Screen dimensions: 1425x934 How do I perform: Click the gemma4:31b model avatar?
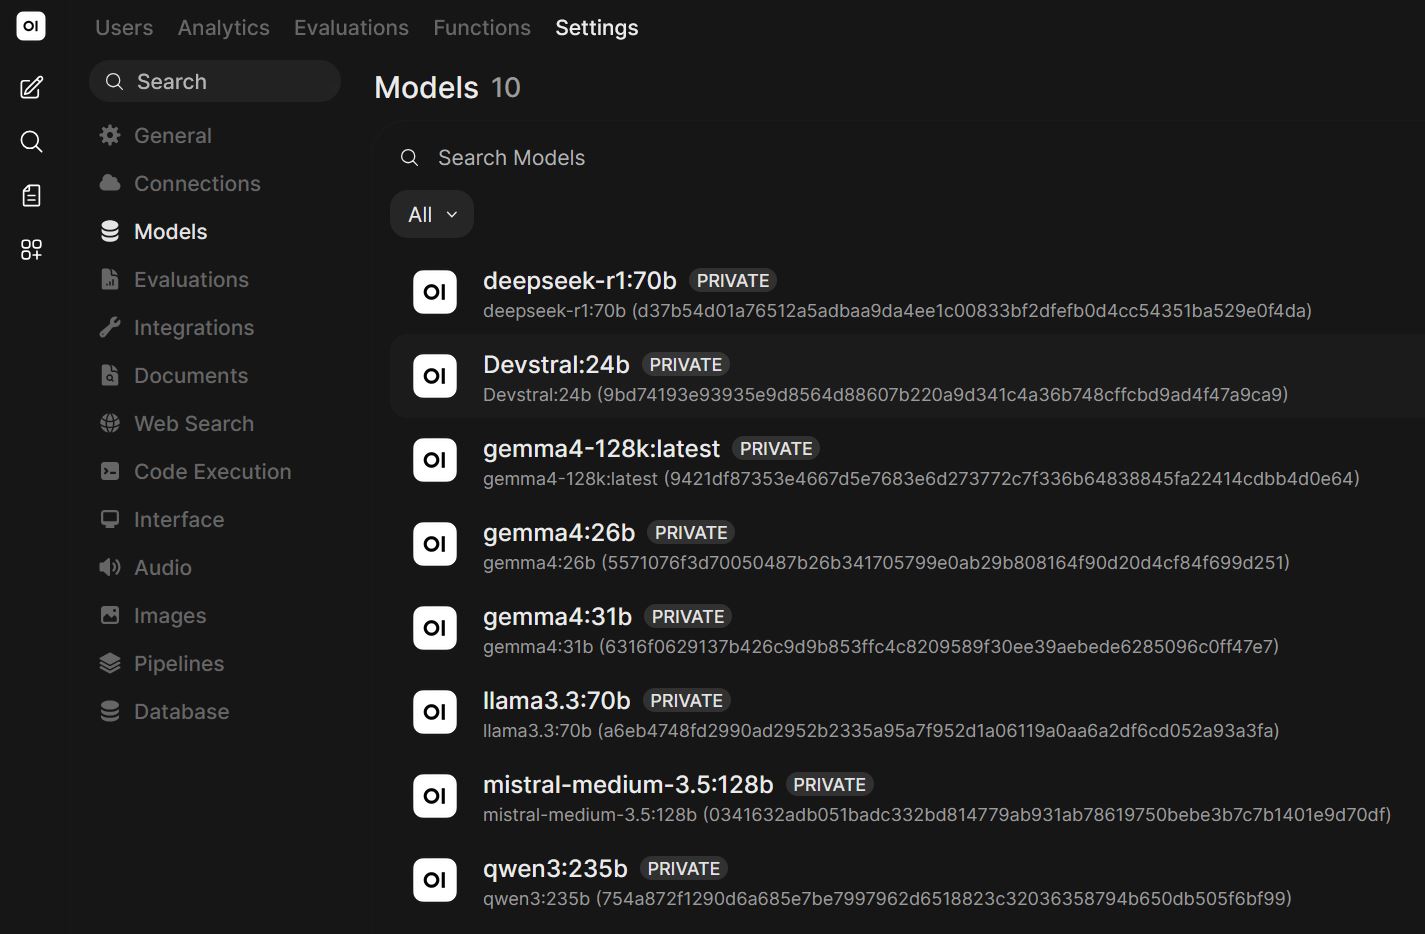click(435, 628)
